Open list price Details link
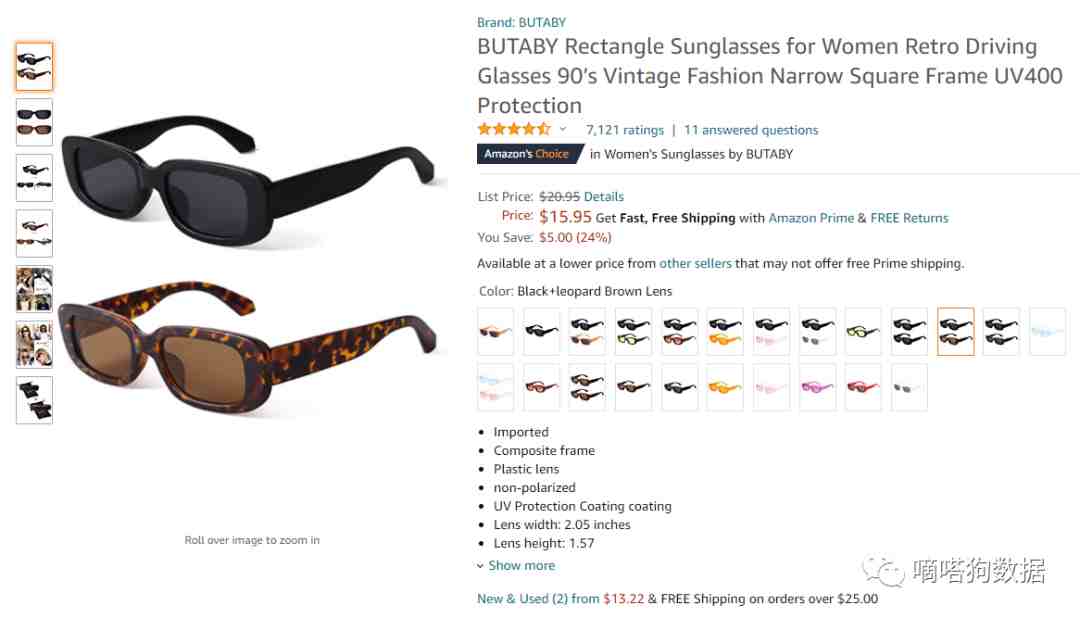The width and height of the screenshot is (1080, 618). coord(603,196)
